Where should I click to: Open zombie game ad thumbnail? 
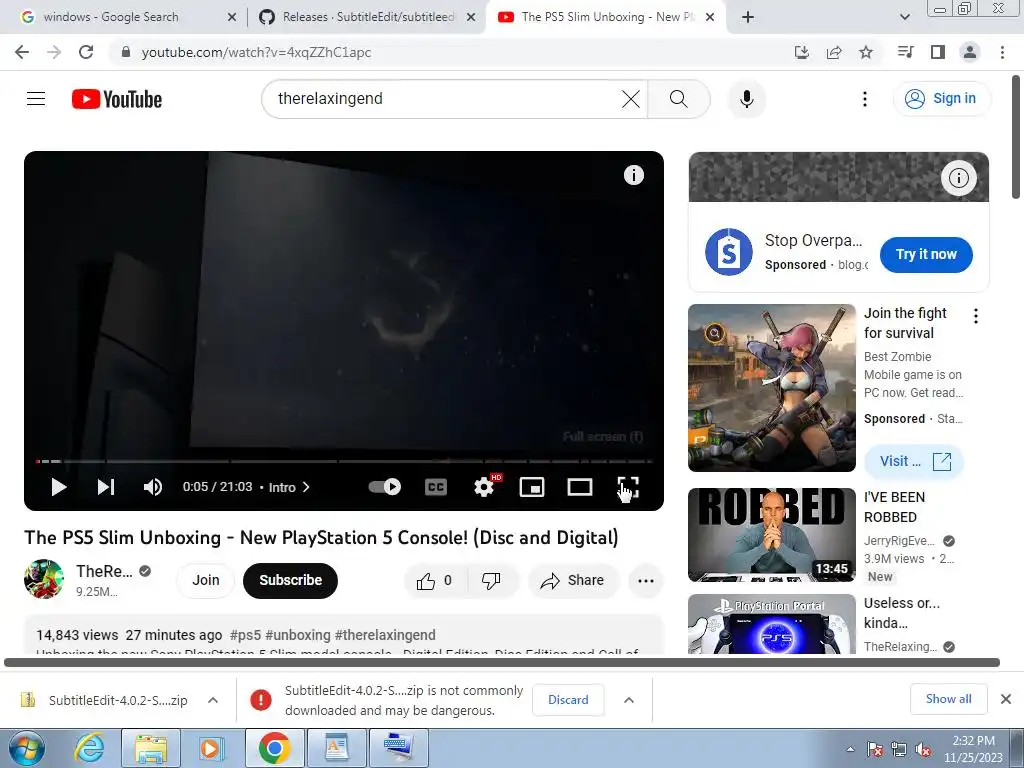(x=772, y=388)
